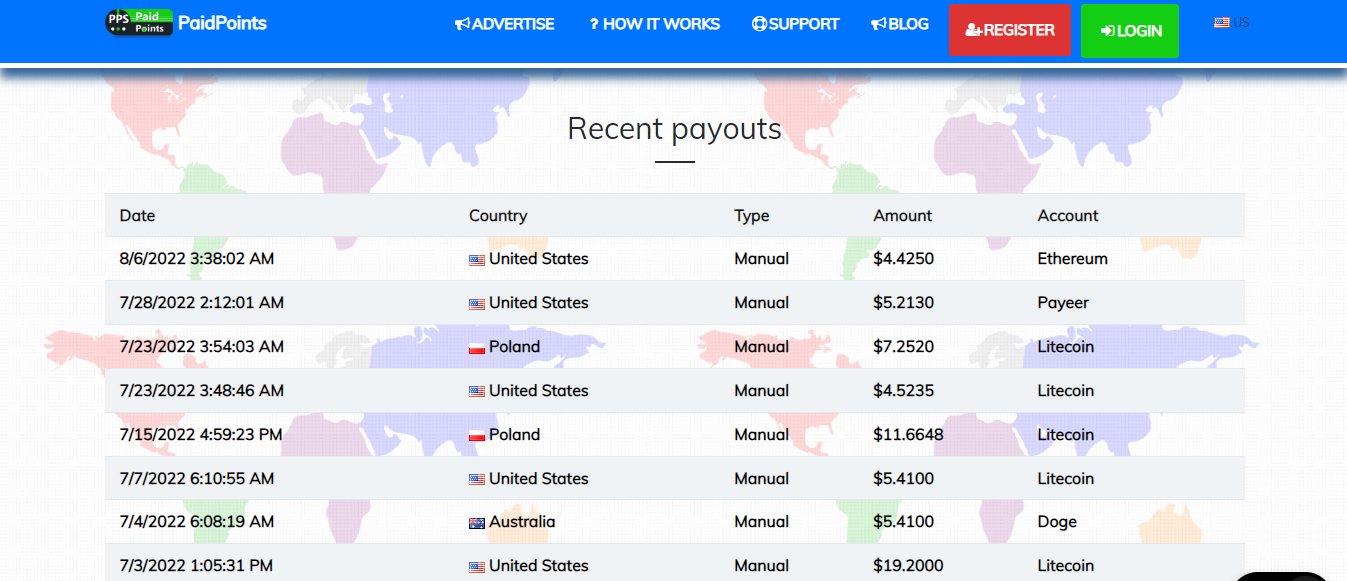The image size is (1347, 581).
Task: Open the Advertise menu item
Action: [504, 24]
